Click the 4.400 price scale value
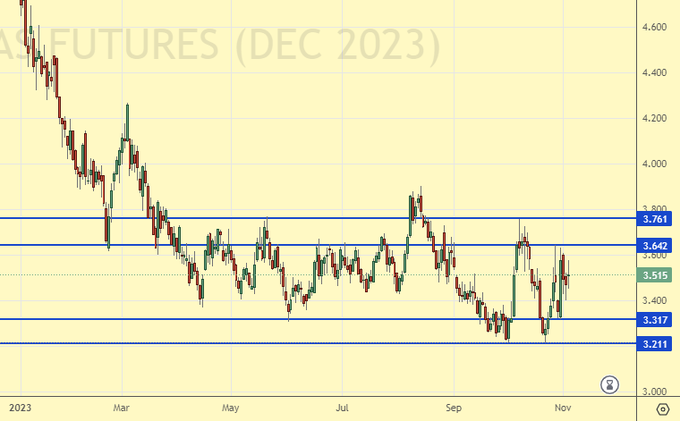Viewport: 680px width, 421px height. [x=657, y=73]
